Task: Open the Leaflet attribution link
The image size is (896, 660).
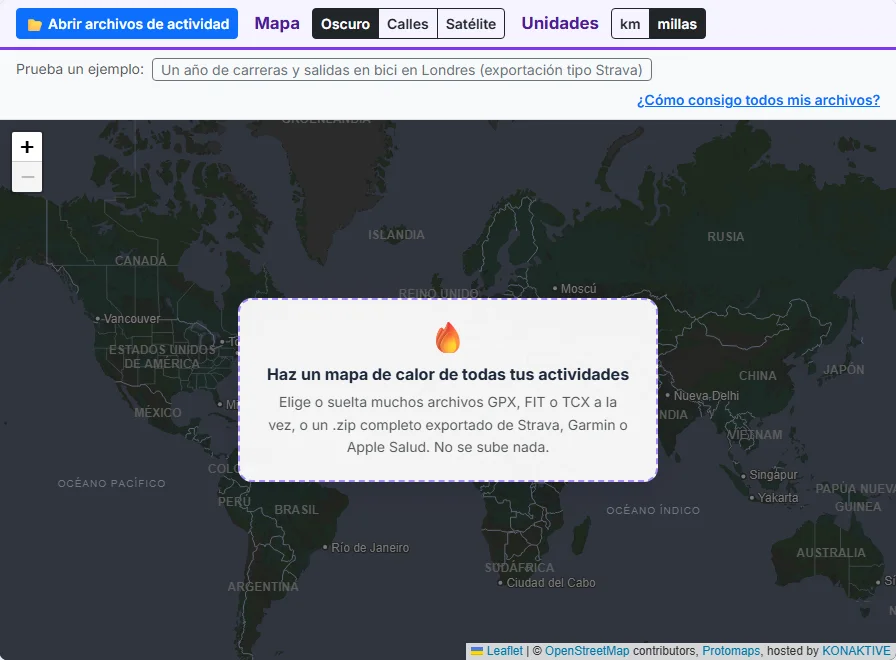Action: coord(505,651)
